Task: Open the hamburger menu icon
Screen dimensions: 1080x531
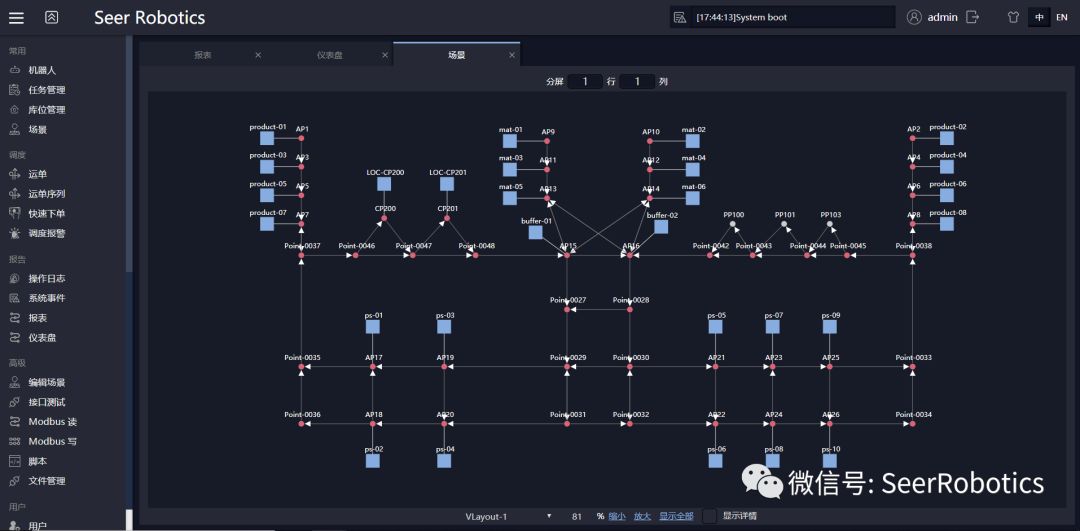Action: (x=16, y=17)
